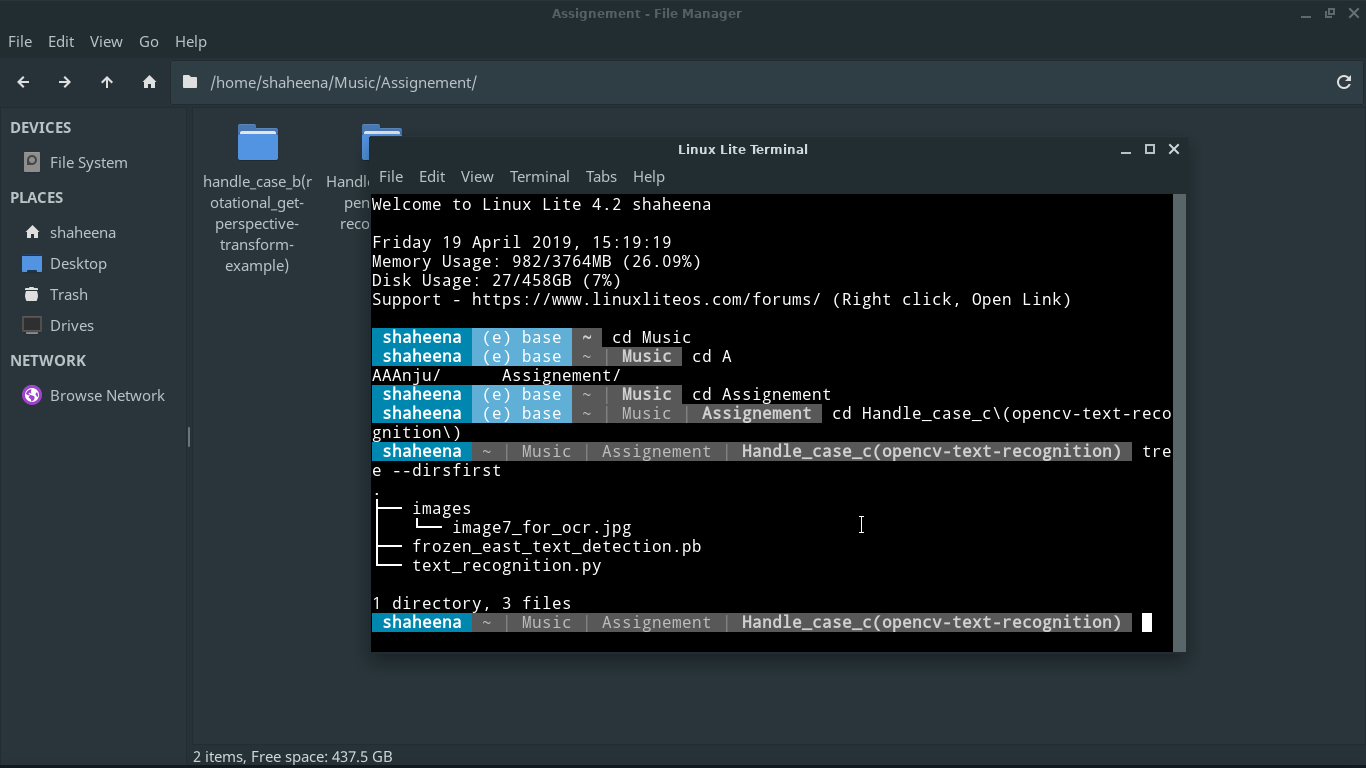The width and height of the screenshot is (1366, 768).
Task: Go back using the back arrow button
Action: 23,82
